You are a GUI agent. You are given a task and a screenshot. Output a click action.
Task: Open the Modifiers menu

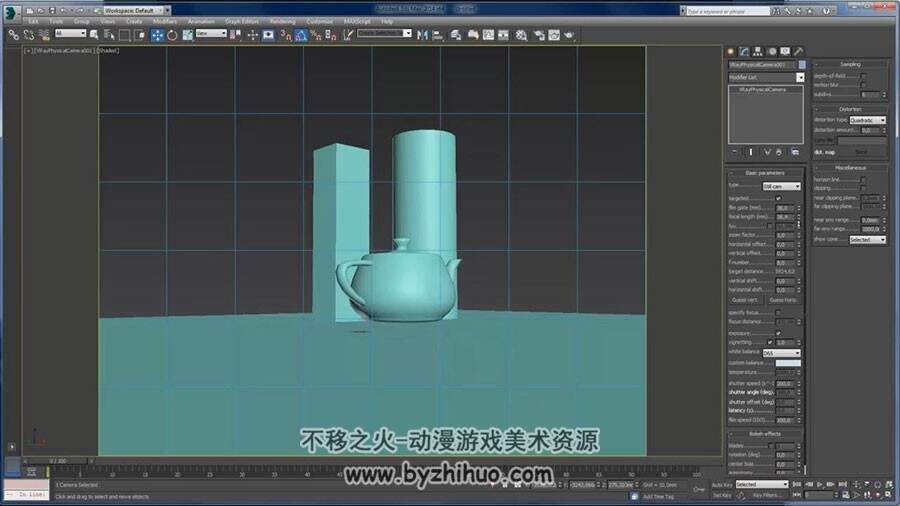coord(165,22)
